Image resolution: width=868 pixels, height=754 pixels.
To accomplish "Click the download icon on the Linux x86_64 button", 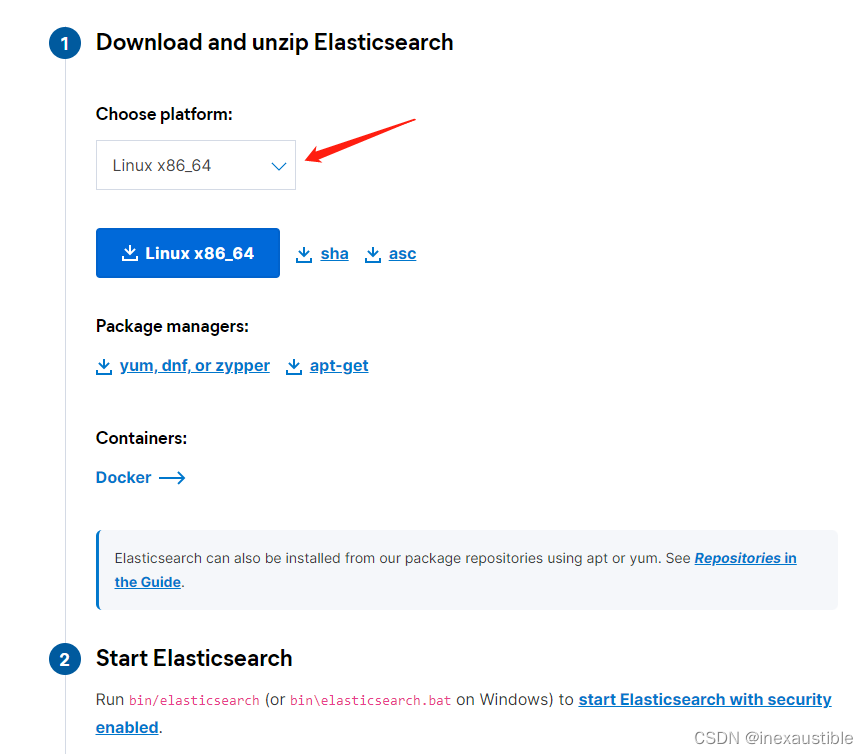I will click(131, 253).
